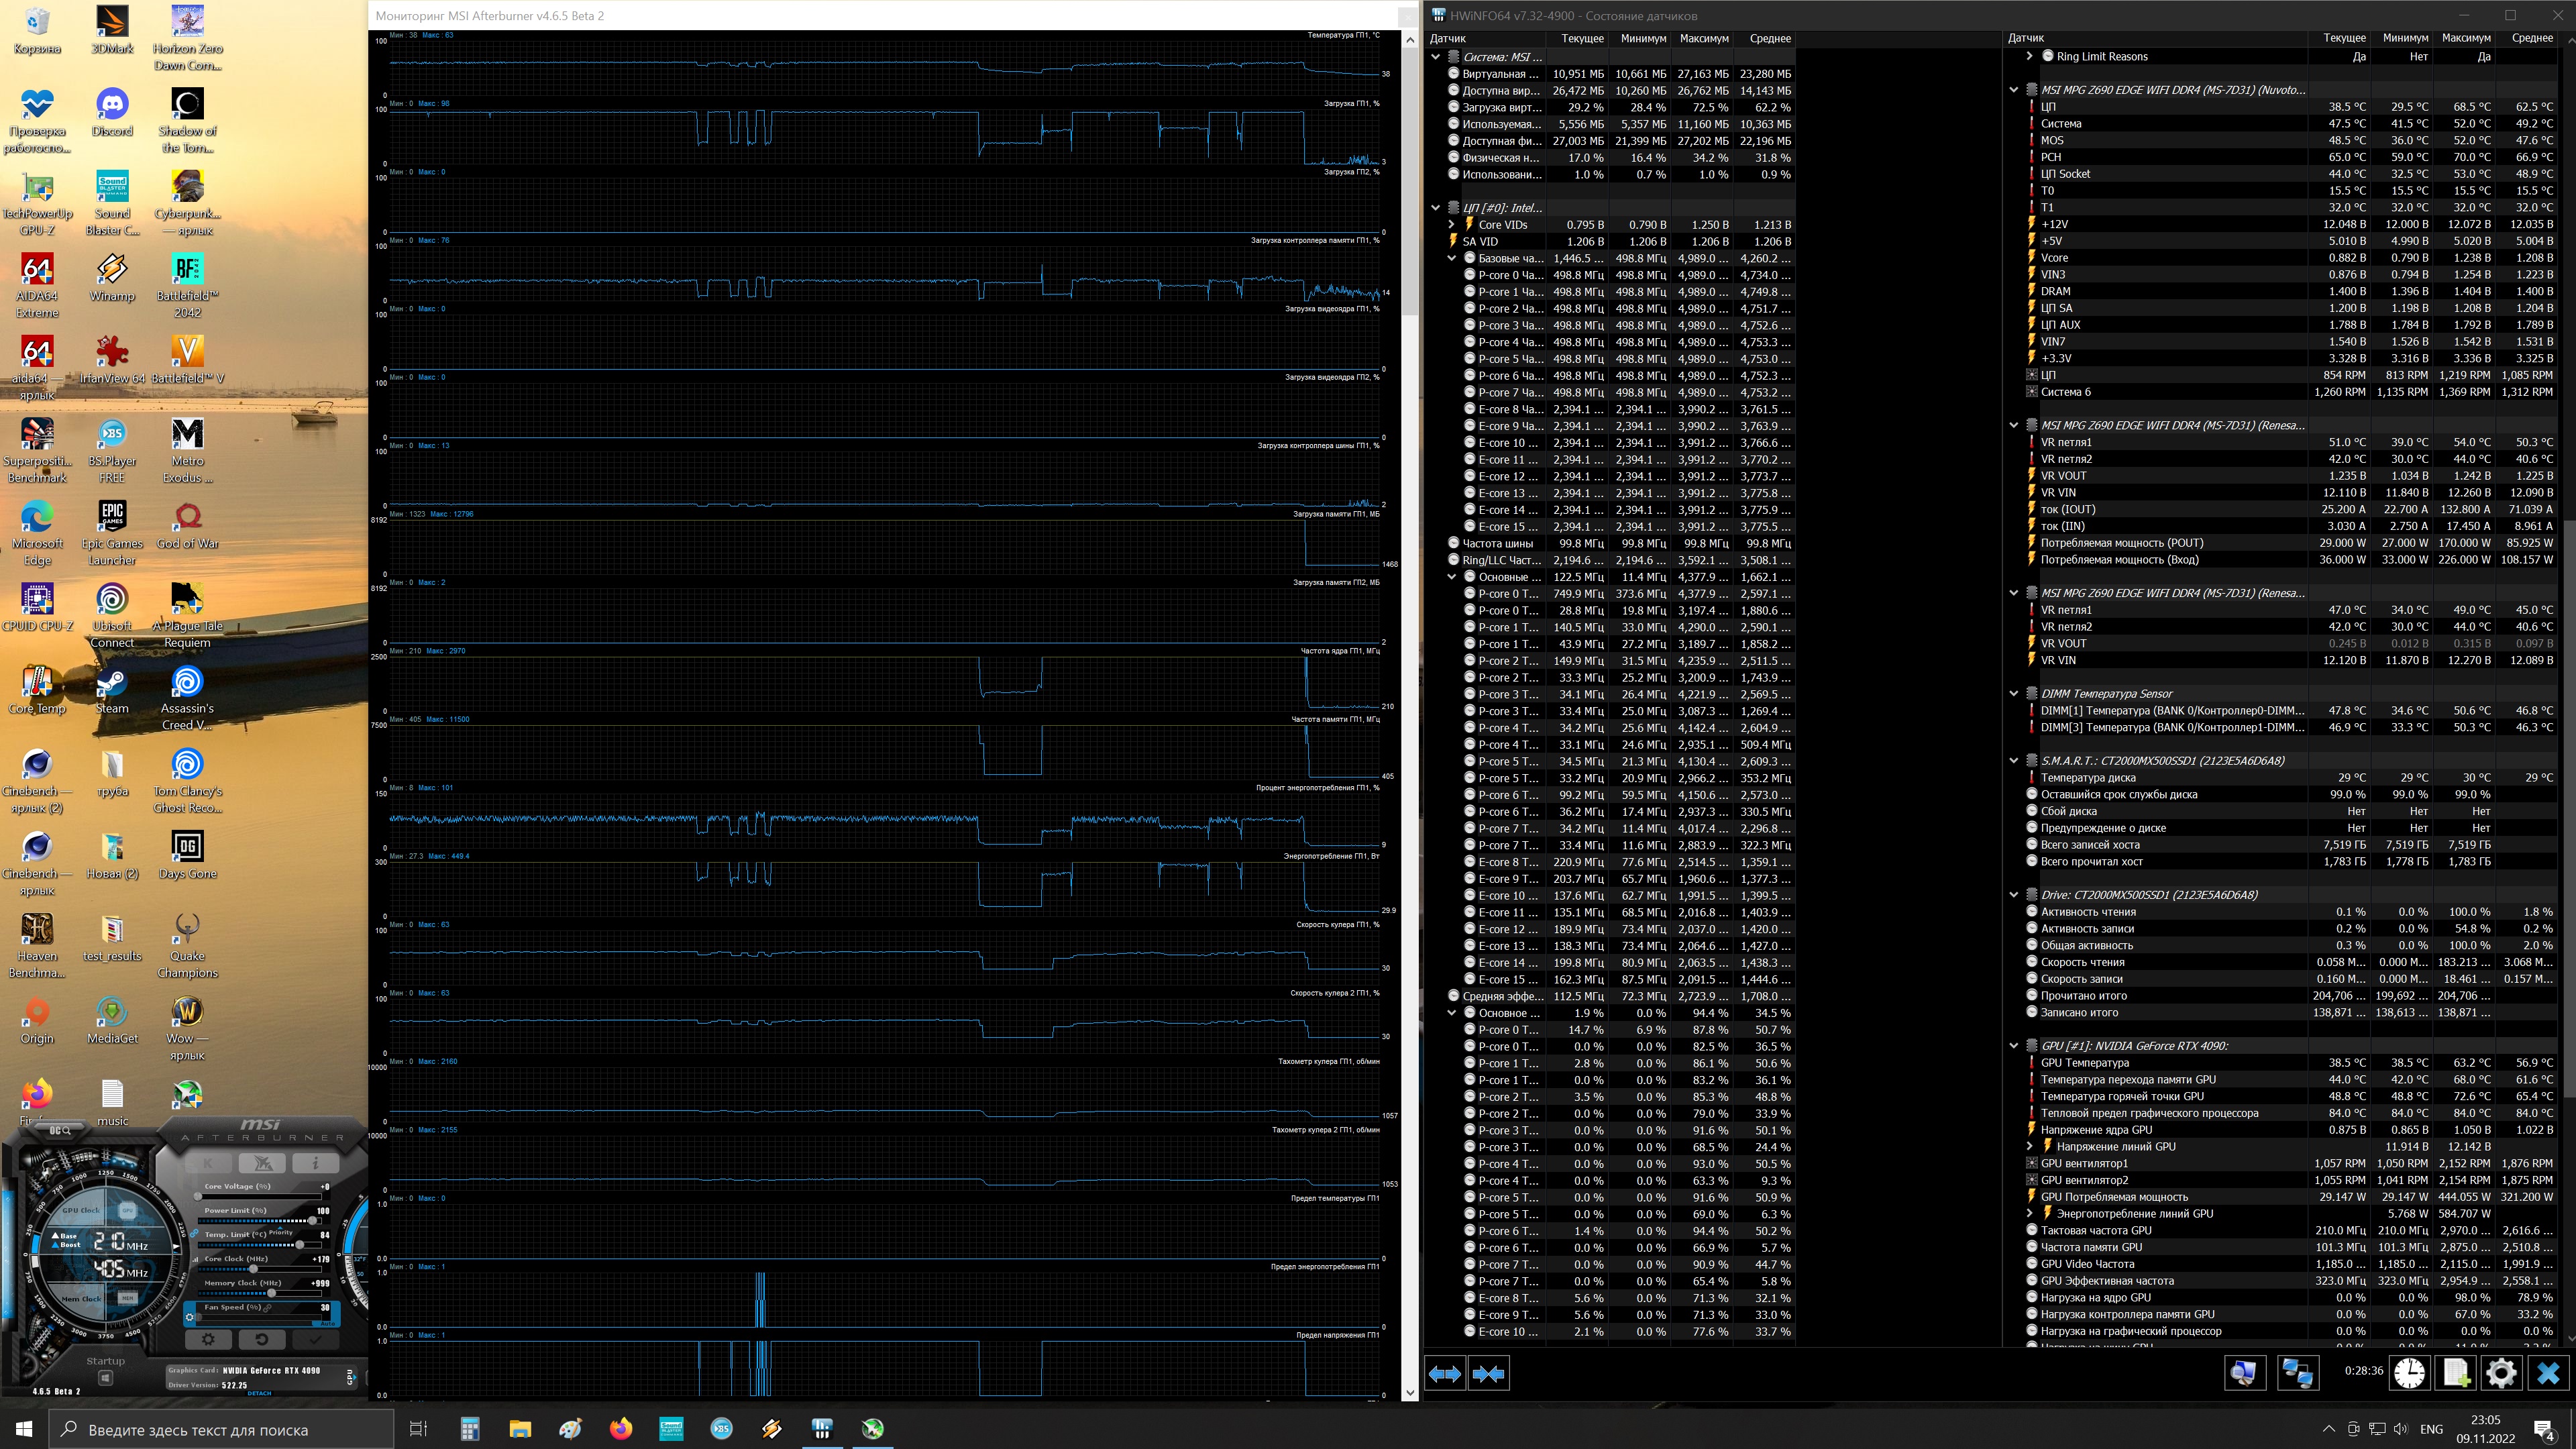Open Afterburner settings gear button
The width and height of the screenshot is (2576, 1449).
click(208, 1339)
